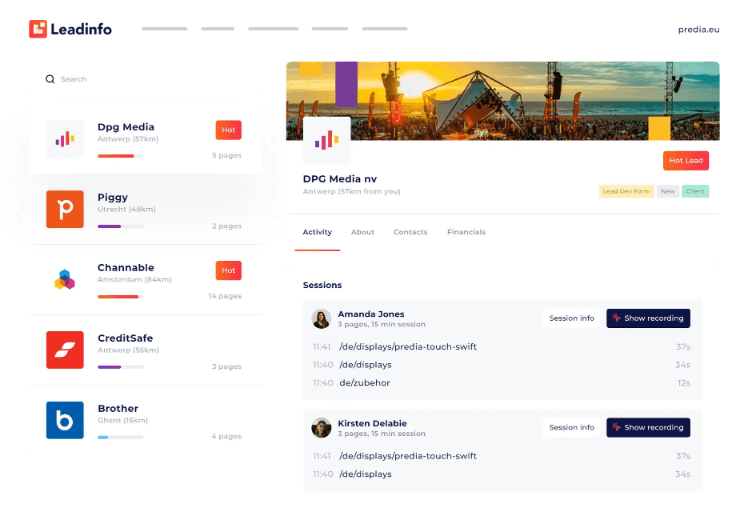Viewport: 741px width, 518px height.
Task: Click DPG Media nv profile logo
Action: click(x=327, y=140)
